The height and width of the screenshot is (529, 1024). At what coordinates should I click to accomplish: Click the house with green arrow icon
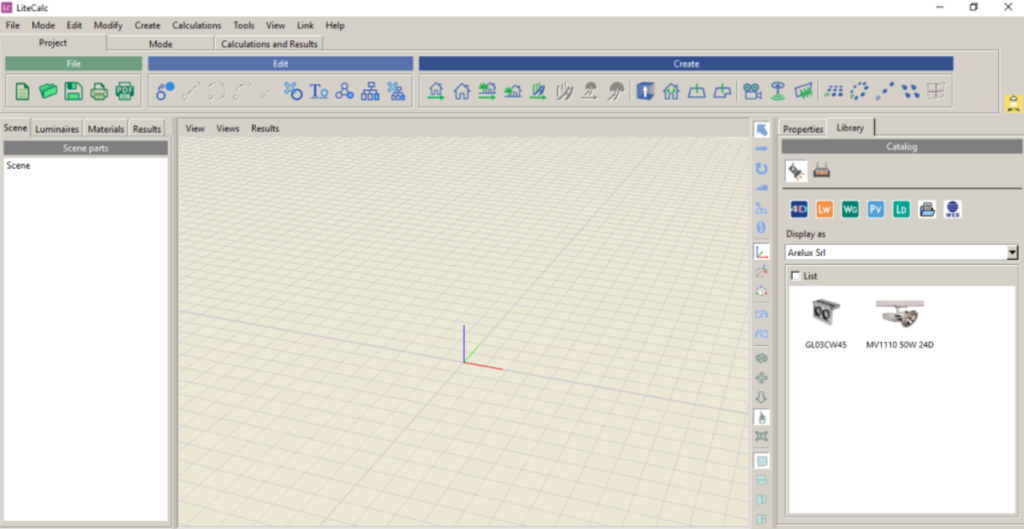[x=436, y=91]
